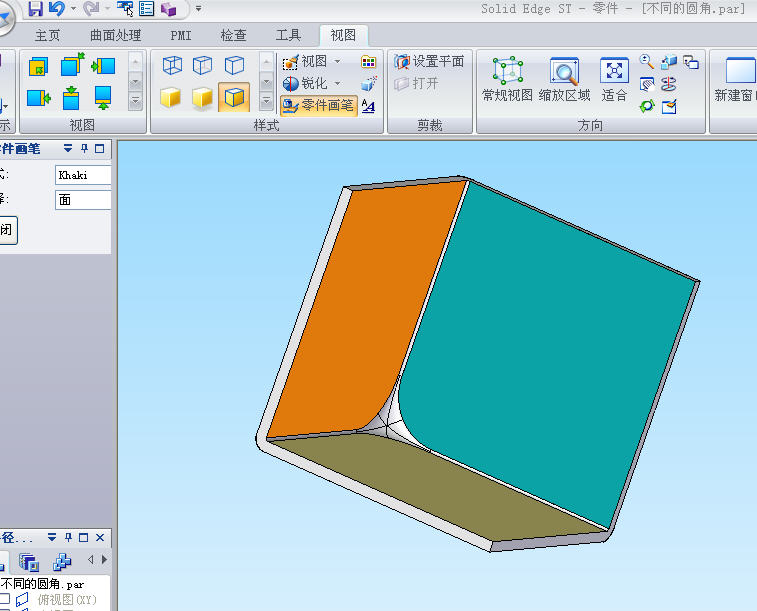The image size is (757, 611).
Task: Click the 关闭 close button in painter panel
Action: pyautogui.click(x=8, y=230)
